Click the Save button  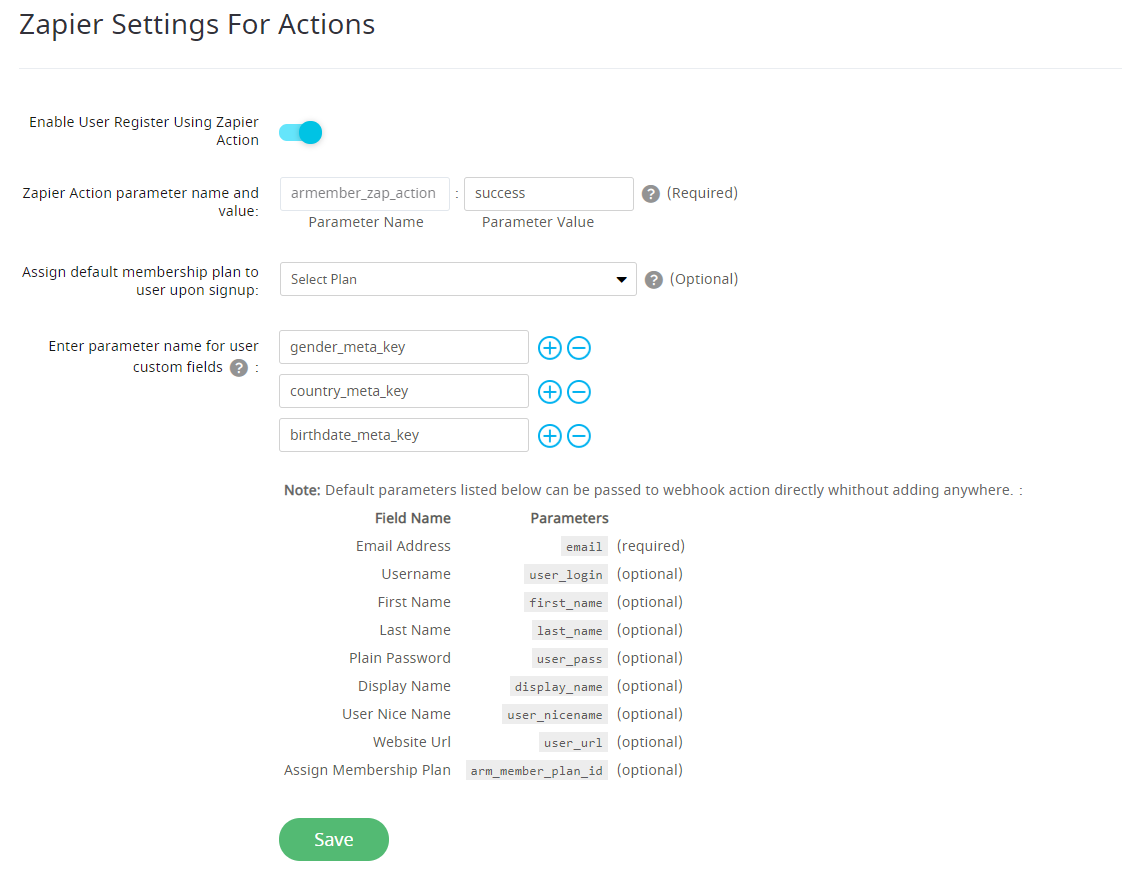coord(333,840)
